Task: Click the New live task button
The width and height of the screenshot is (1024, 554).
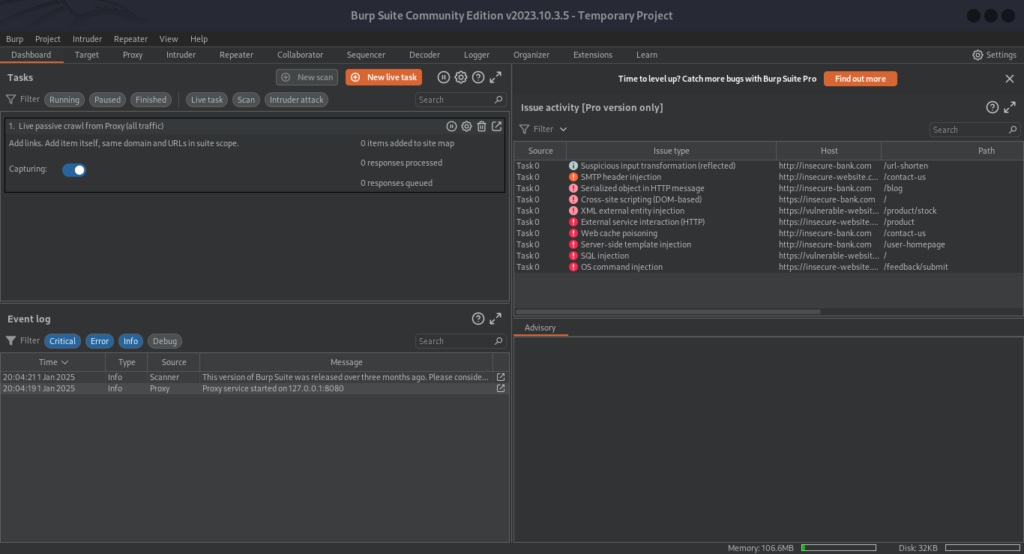Action: tap(384, 77)
